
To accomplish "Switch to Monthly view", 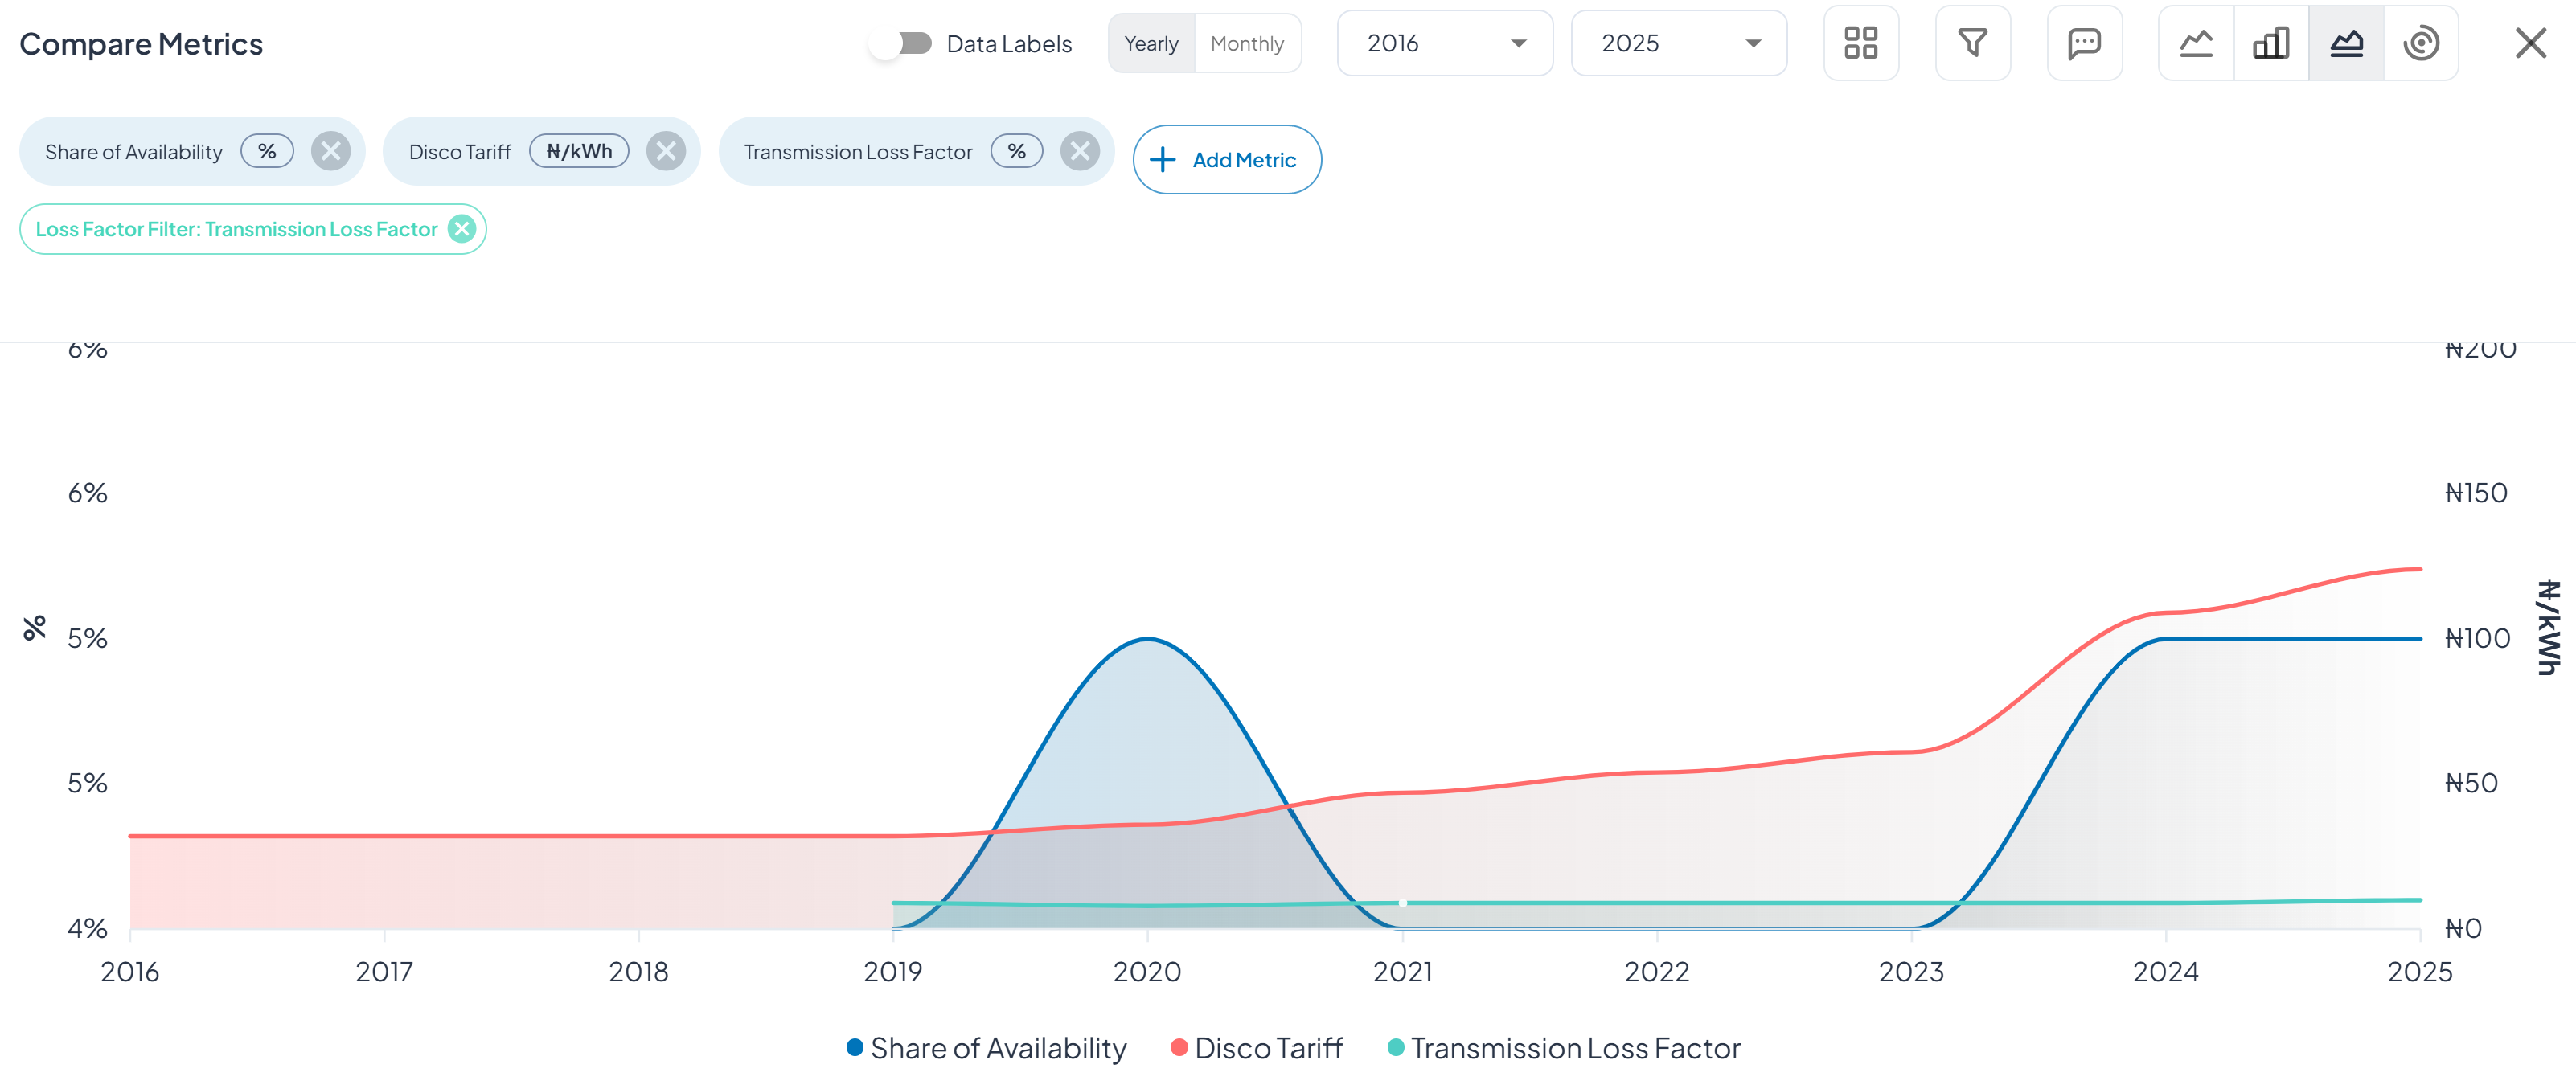I will 1247,43.
